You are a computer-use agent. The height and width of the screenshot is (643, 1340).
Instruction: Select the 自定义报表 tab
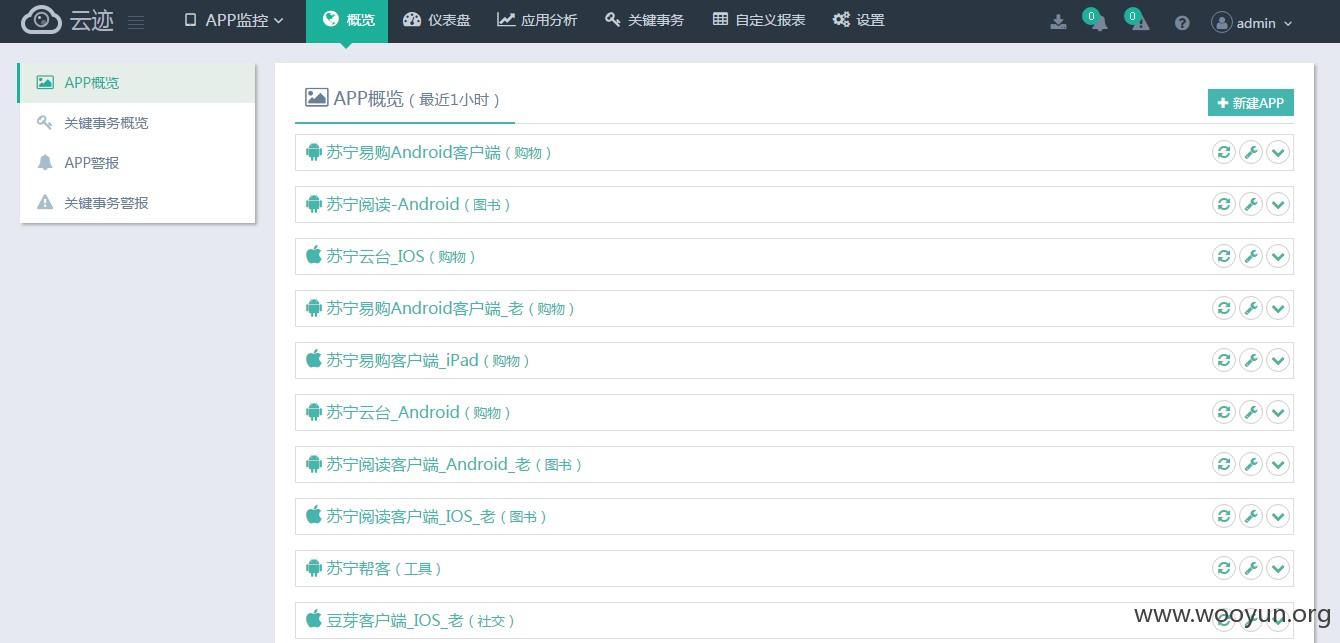[758, 20]
